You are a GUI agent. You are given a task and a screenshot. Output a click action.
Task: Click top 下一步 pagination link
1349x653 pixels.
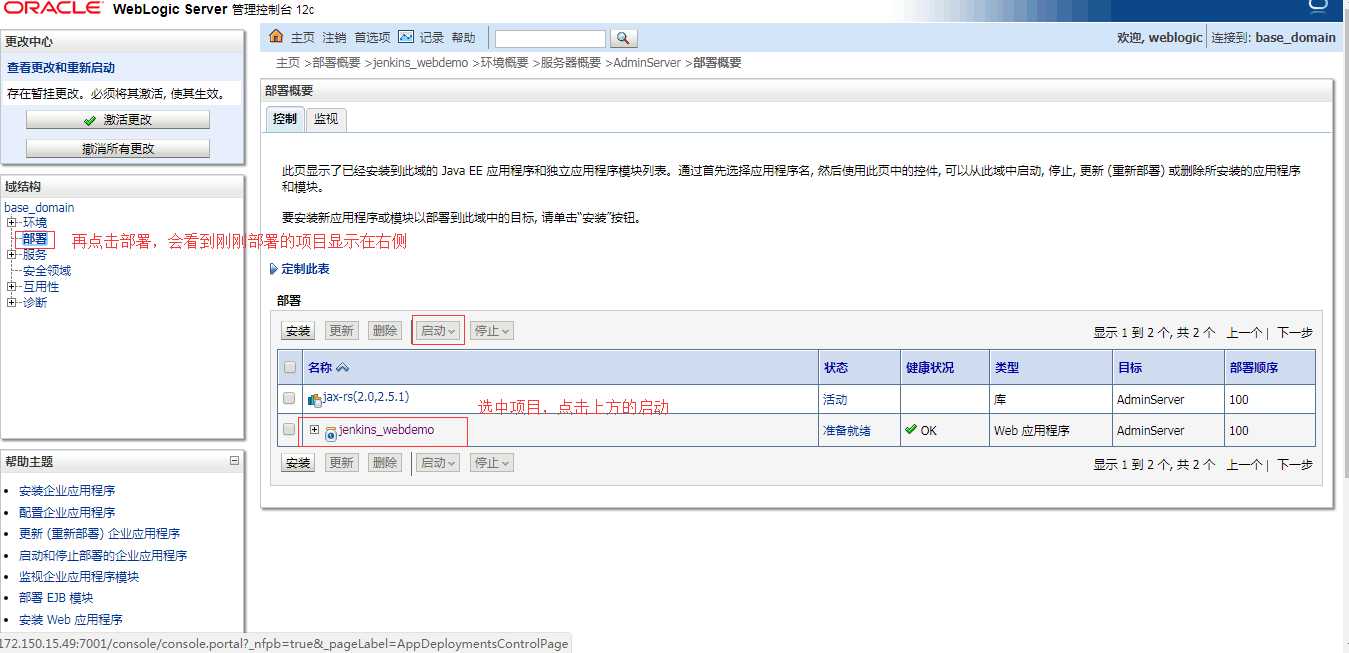coord(1295,333)
